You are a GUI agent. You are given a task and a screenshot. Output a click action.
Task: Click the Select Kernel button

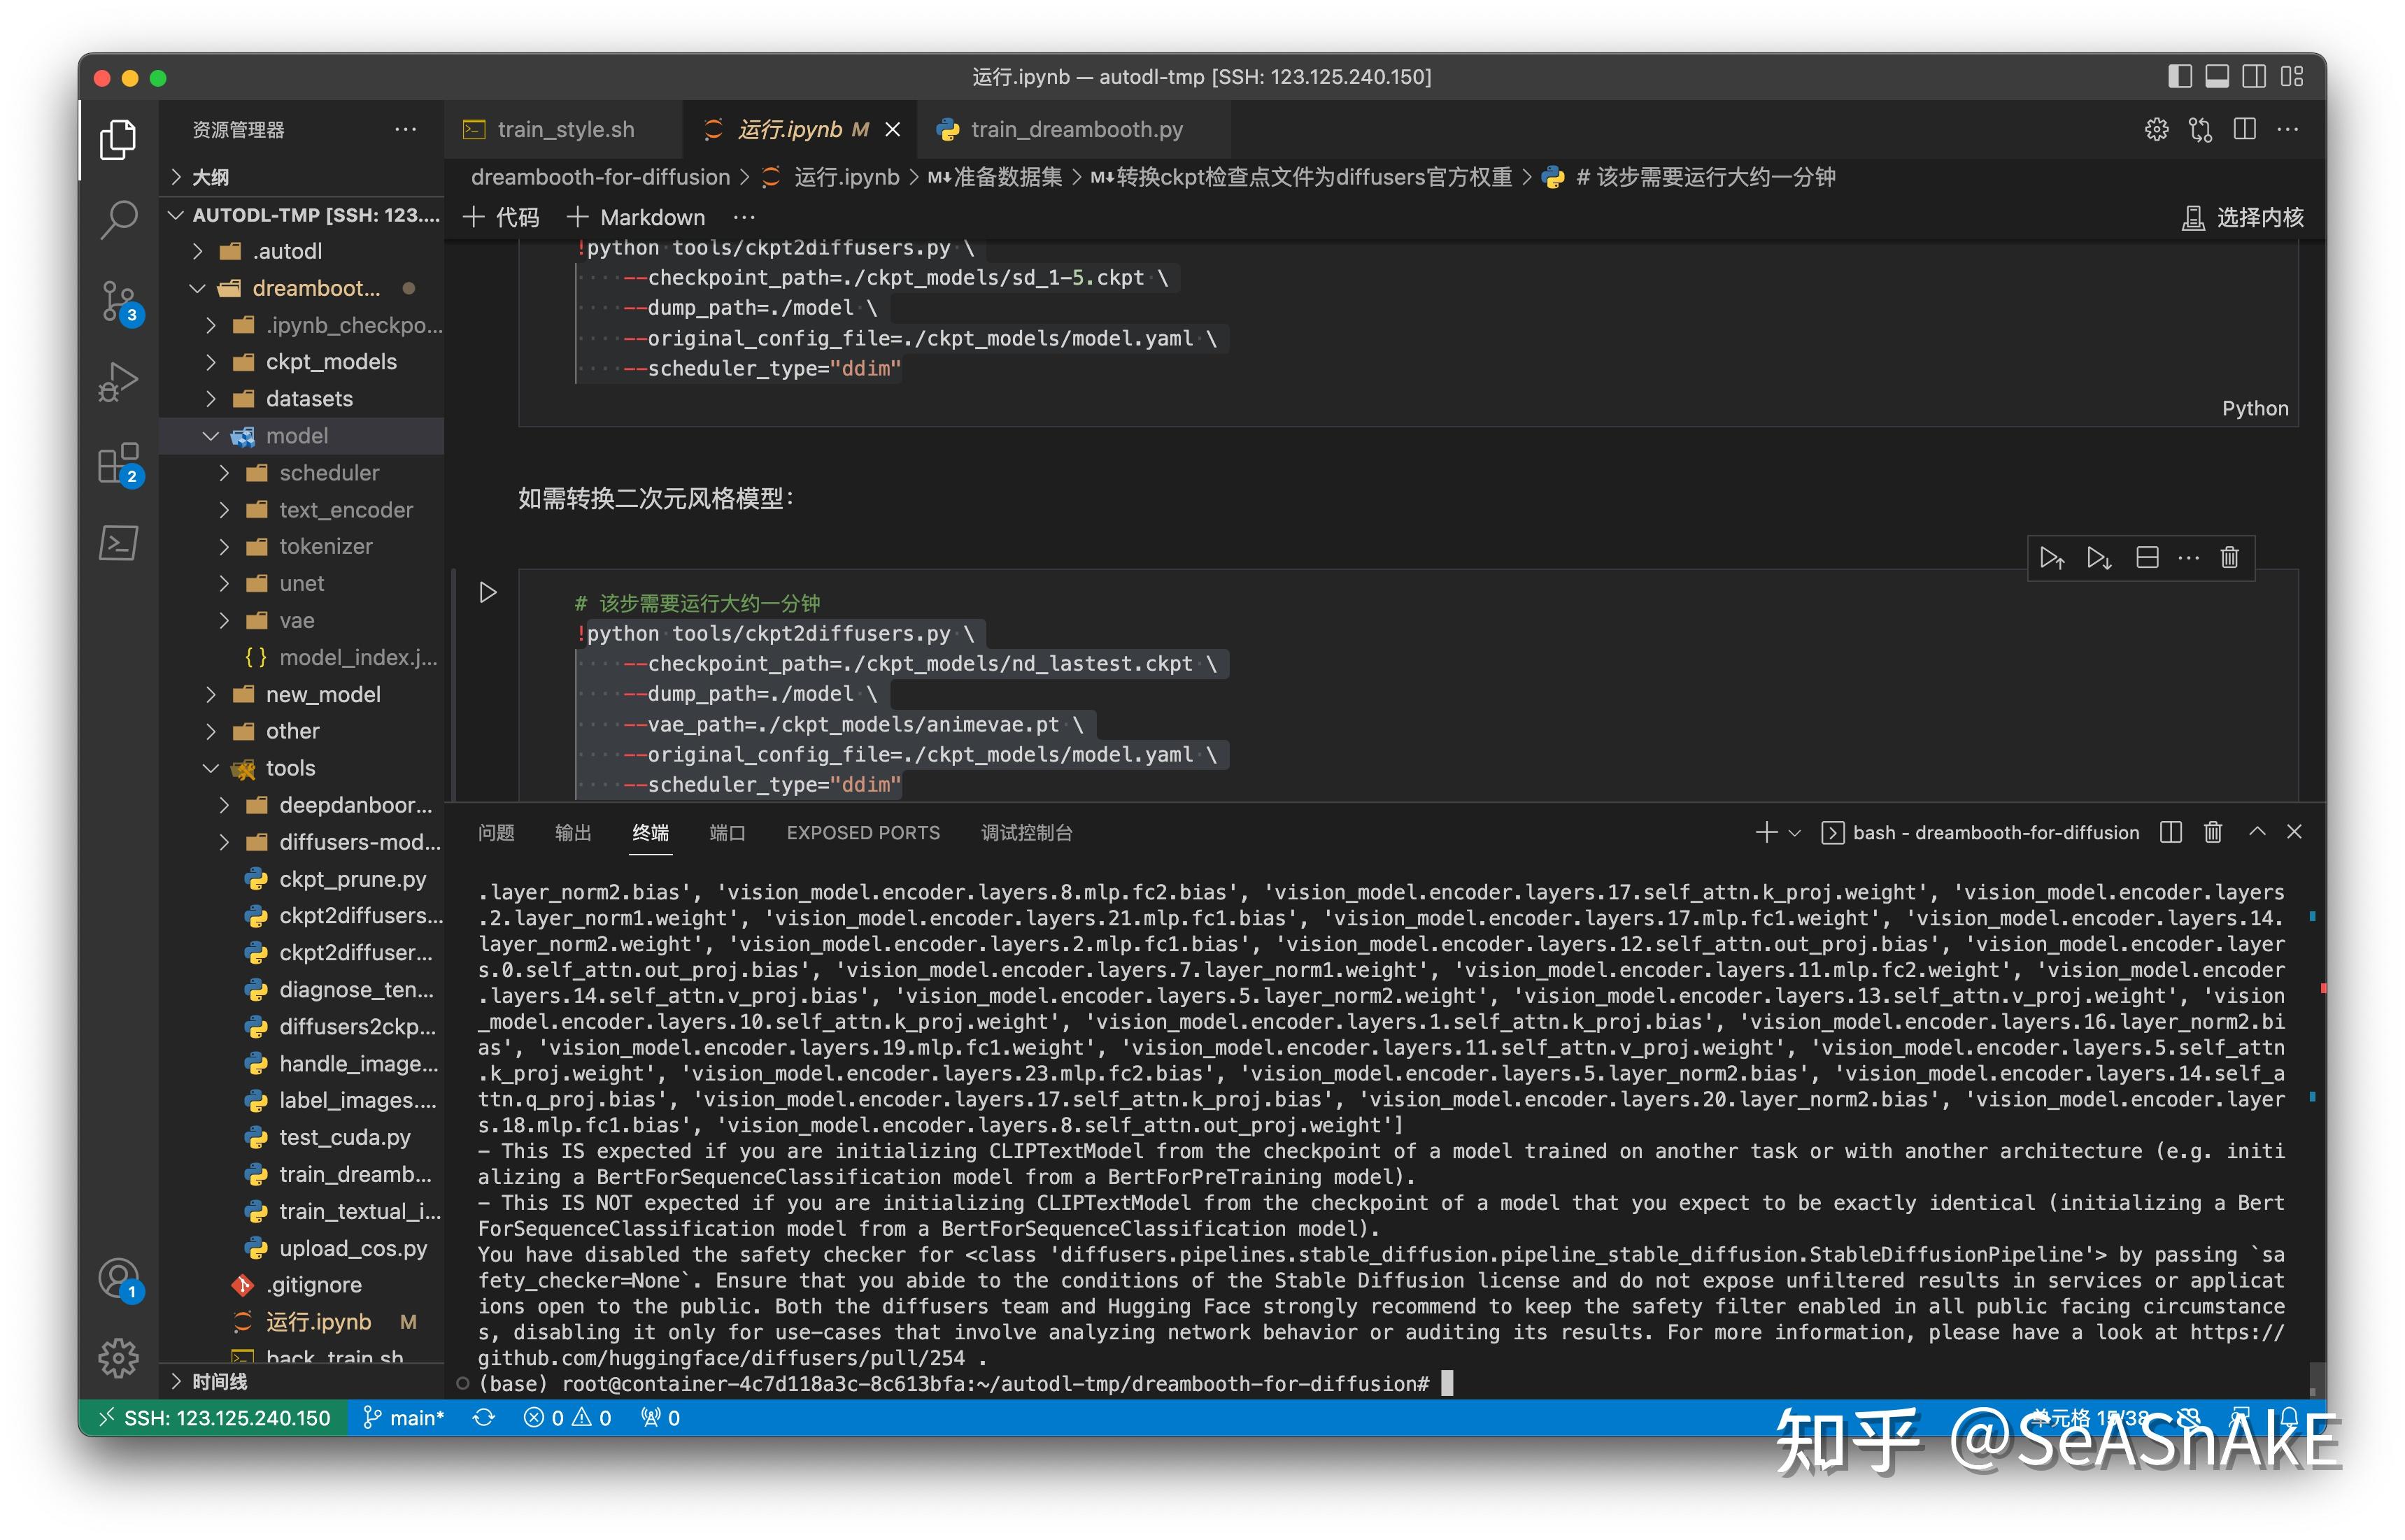tap(2241, 218)
